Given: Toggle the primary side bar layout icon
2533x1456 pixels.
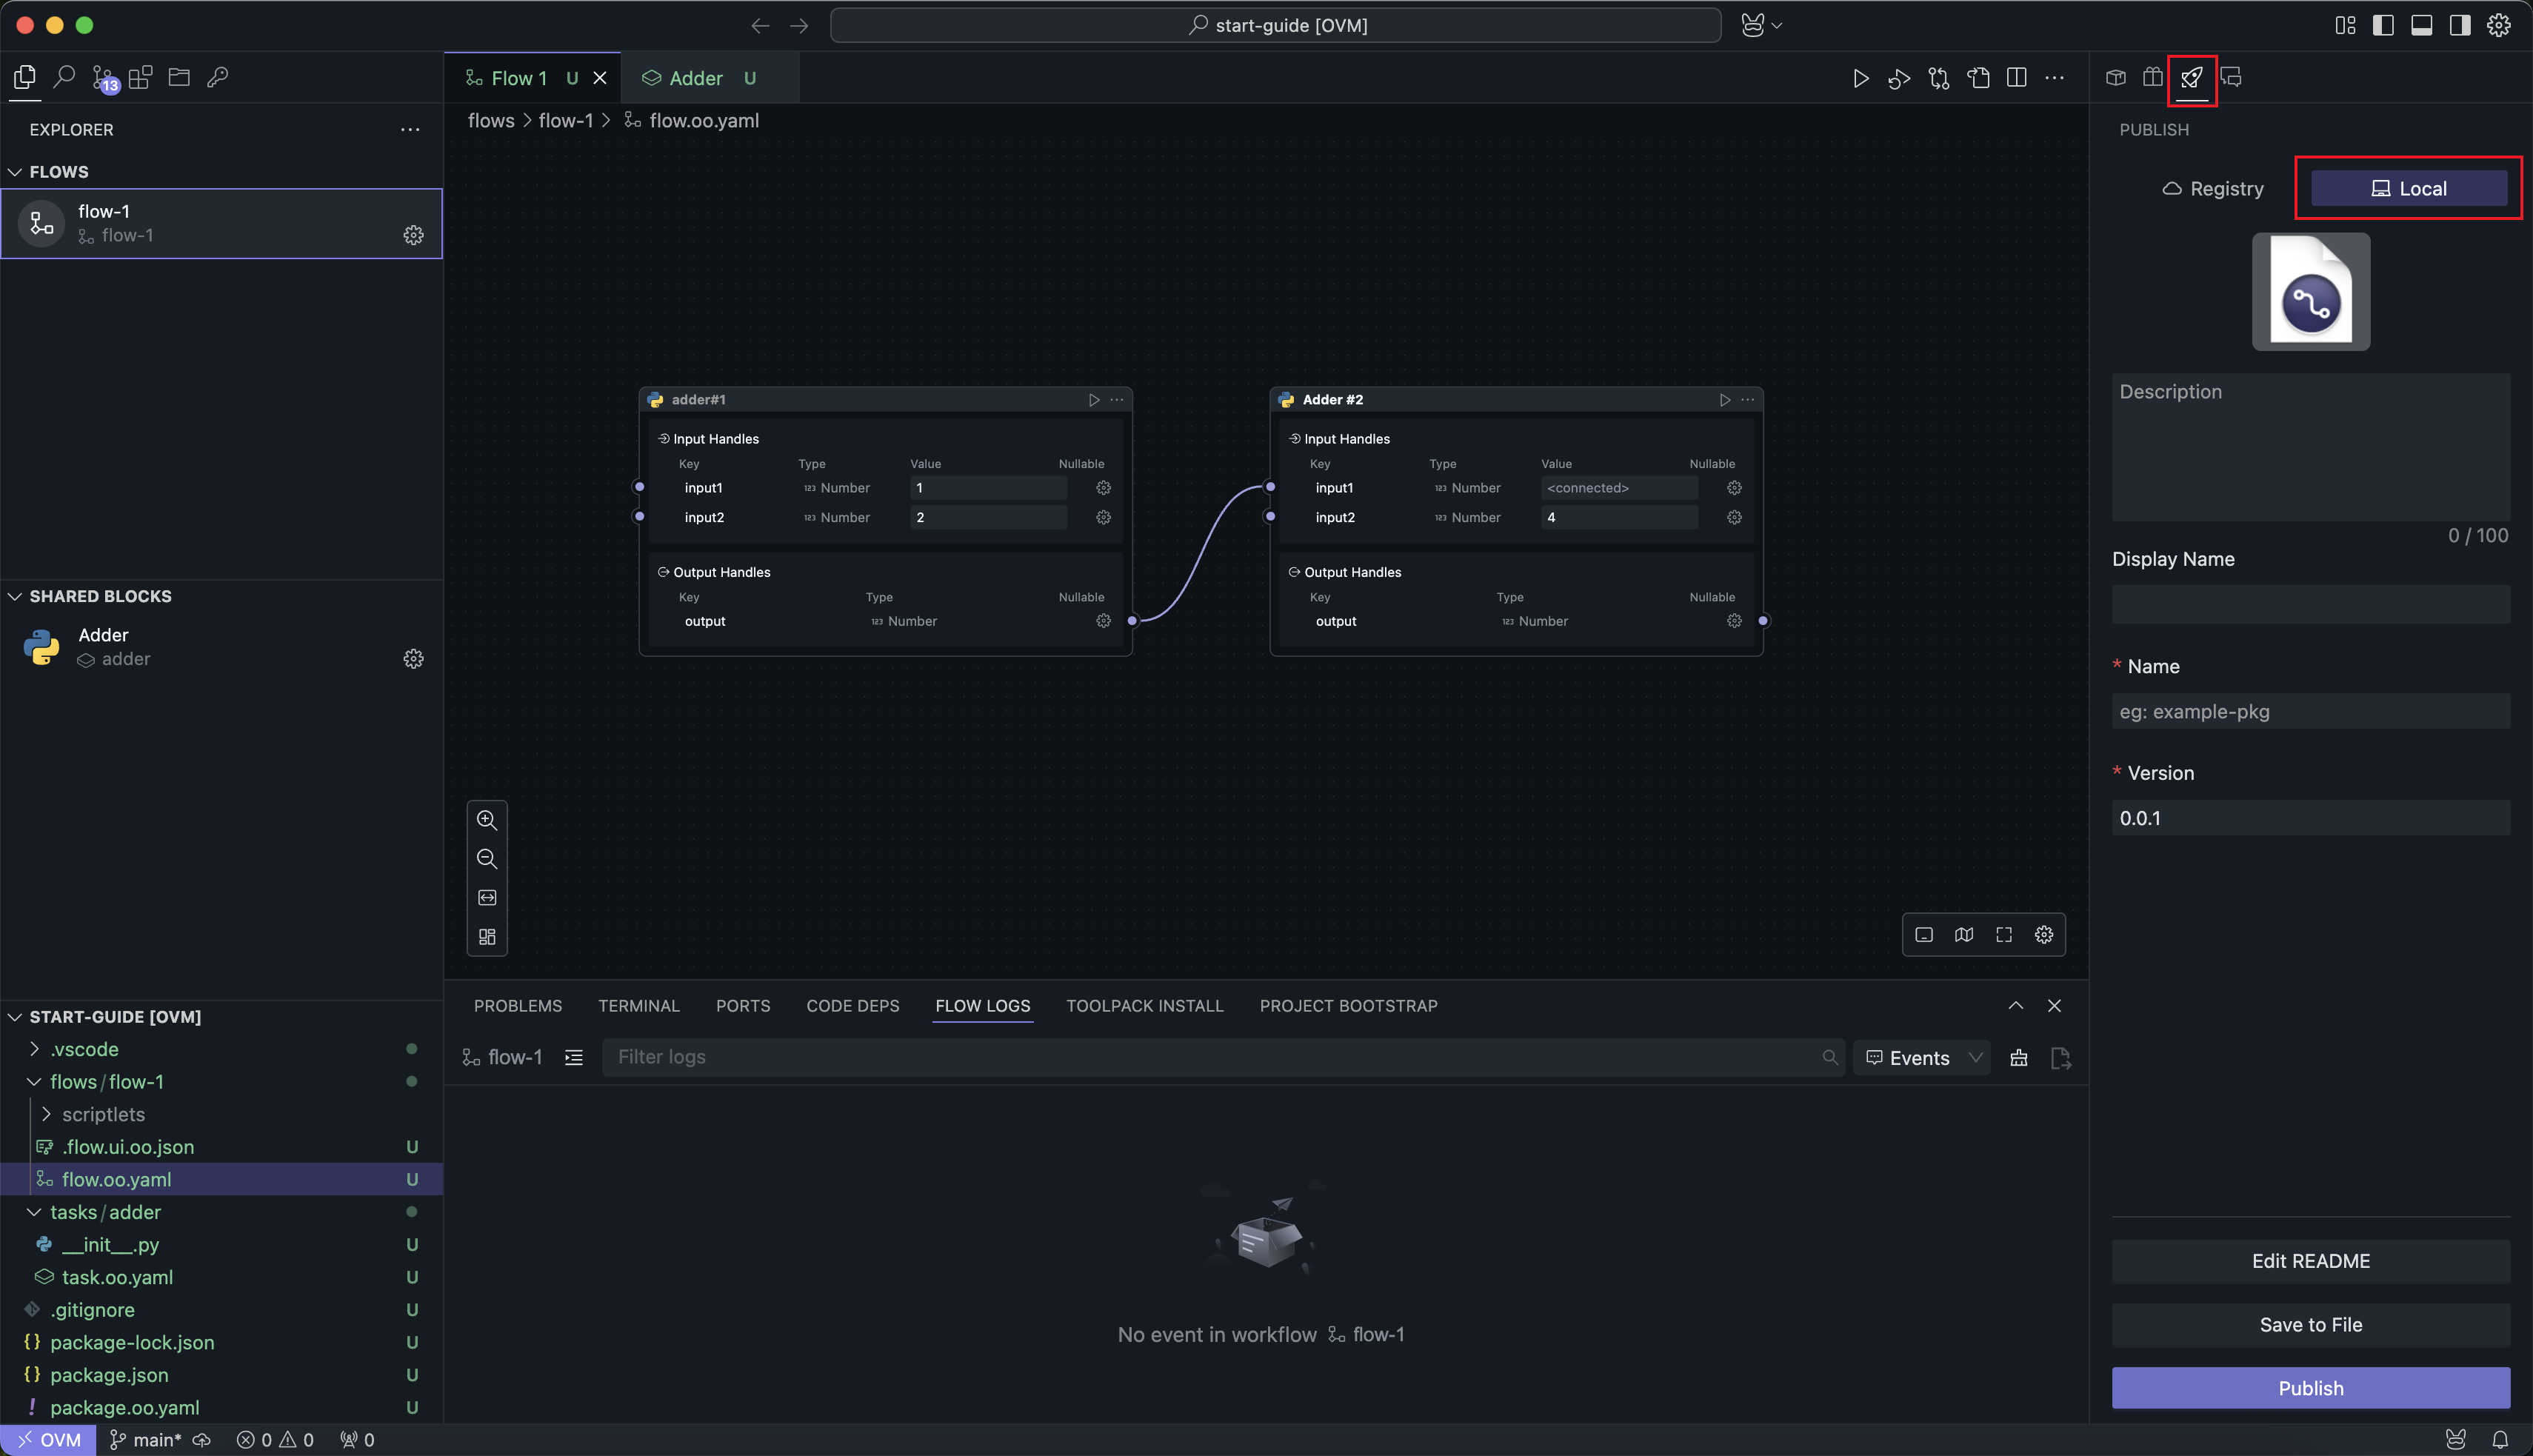Looking at the screenshot, I should tap(2383, 25).
